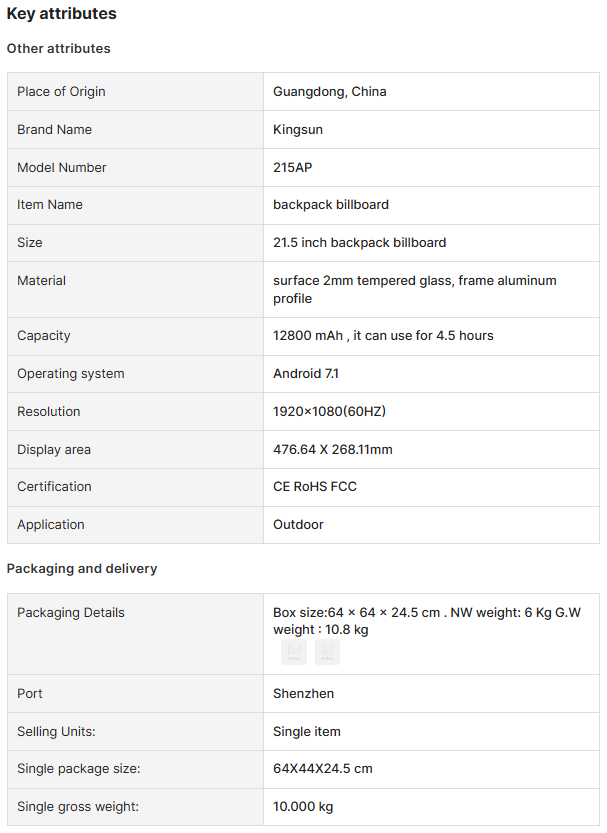
Task: Click the 215AP model number value
Action: [x=293, y=167]
